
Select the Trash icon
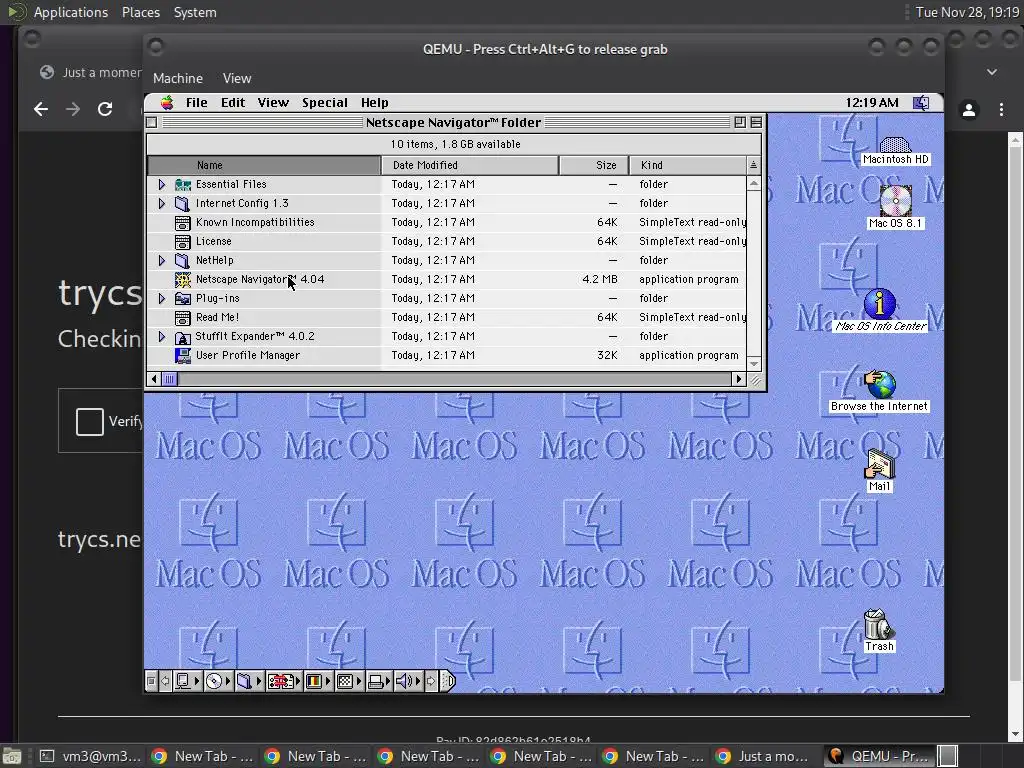click(x=879, y=630)
